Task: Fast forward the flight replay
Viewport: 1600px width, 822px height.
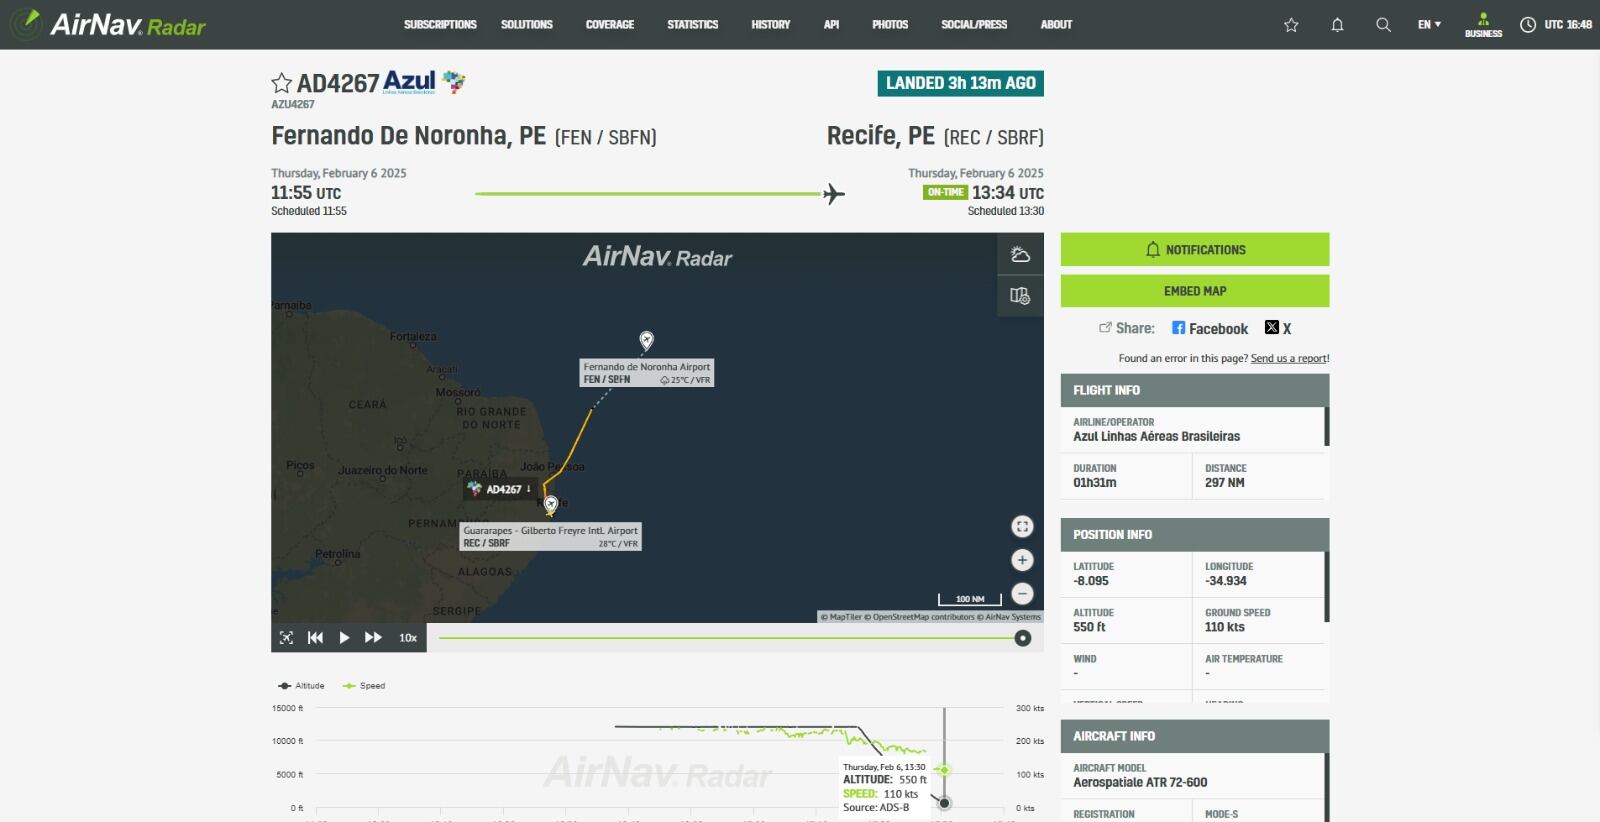Action: [x=373, y=638]
